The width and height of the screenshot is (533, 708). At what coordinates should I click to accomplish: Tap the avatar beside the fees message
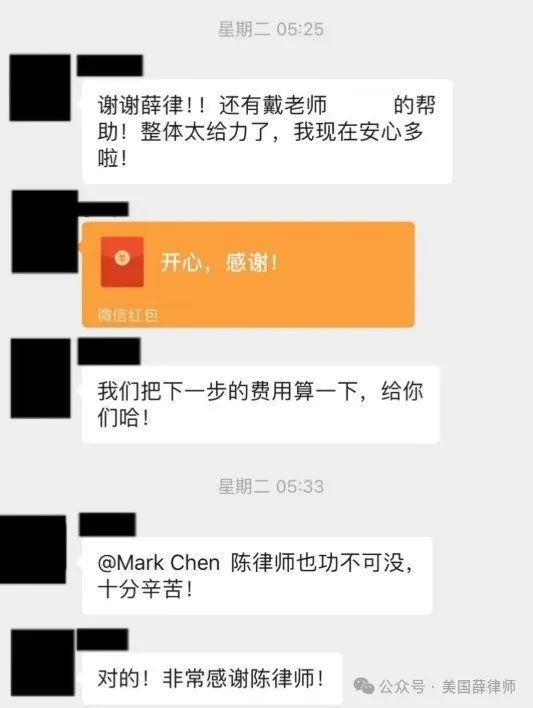click(x=41, y=378)
